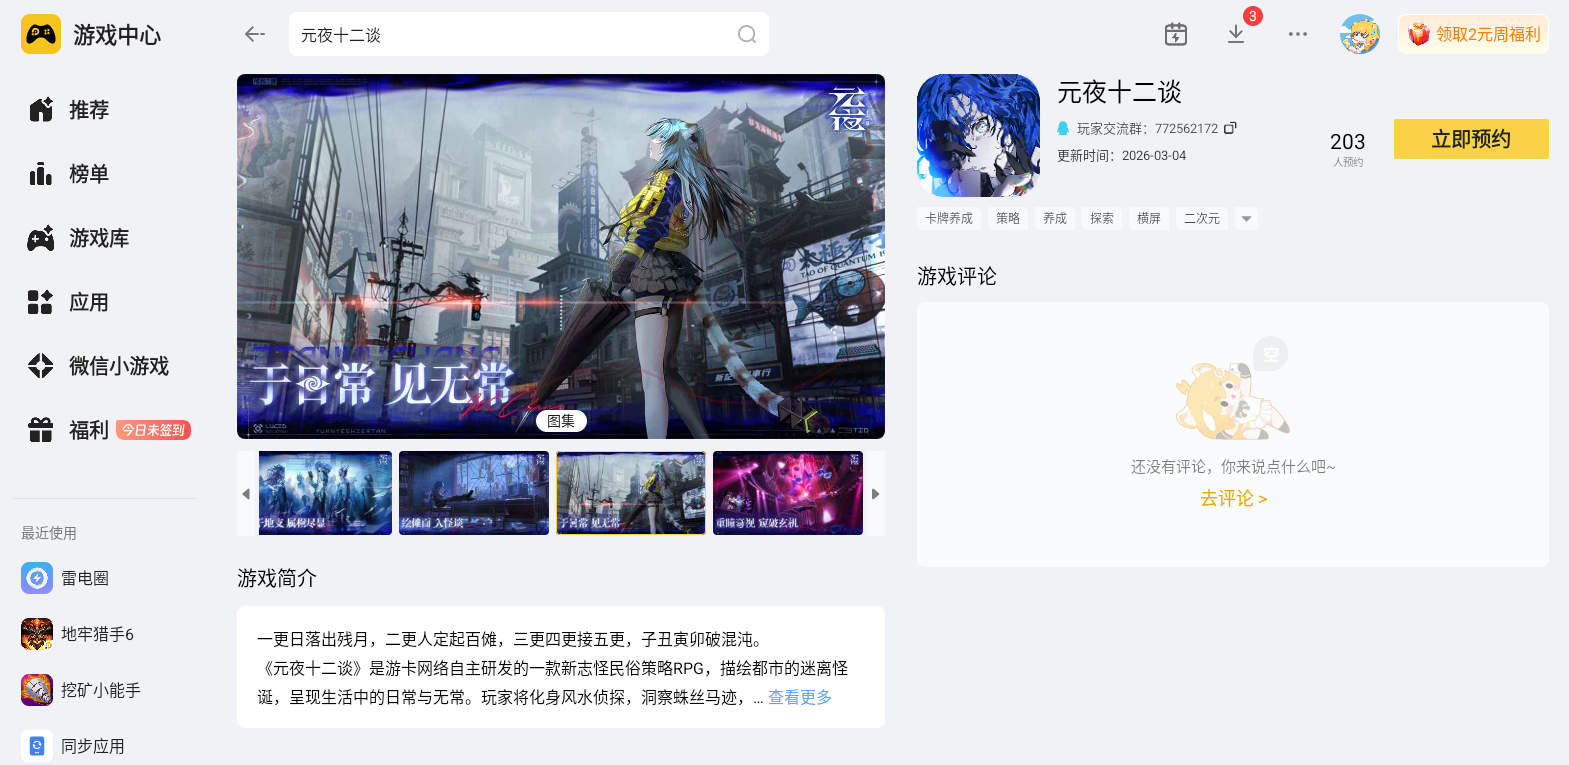
Task: Open the user avatar profile
Action: tap(1360, 34)
